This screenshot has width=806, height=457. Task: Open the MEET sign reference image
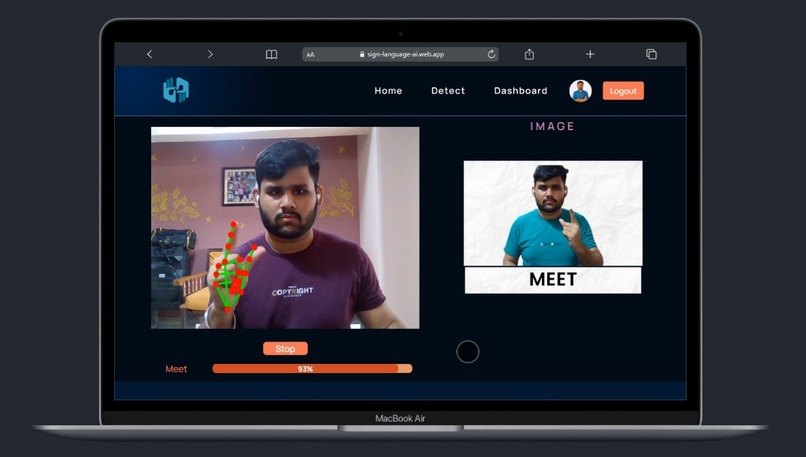pos(553,227)
